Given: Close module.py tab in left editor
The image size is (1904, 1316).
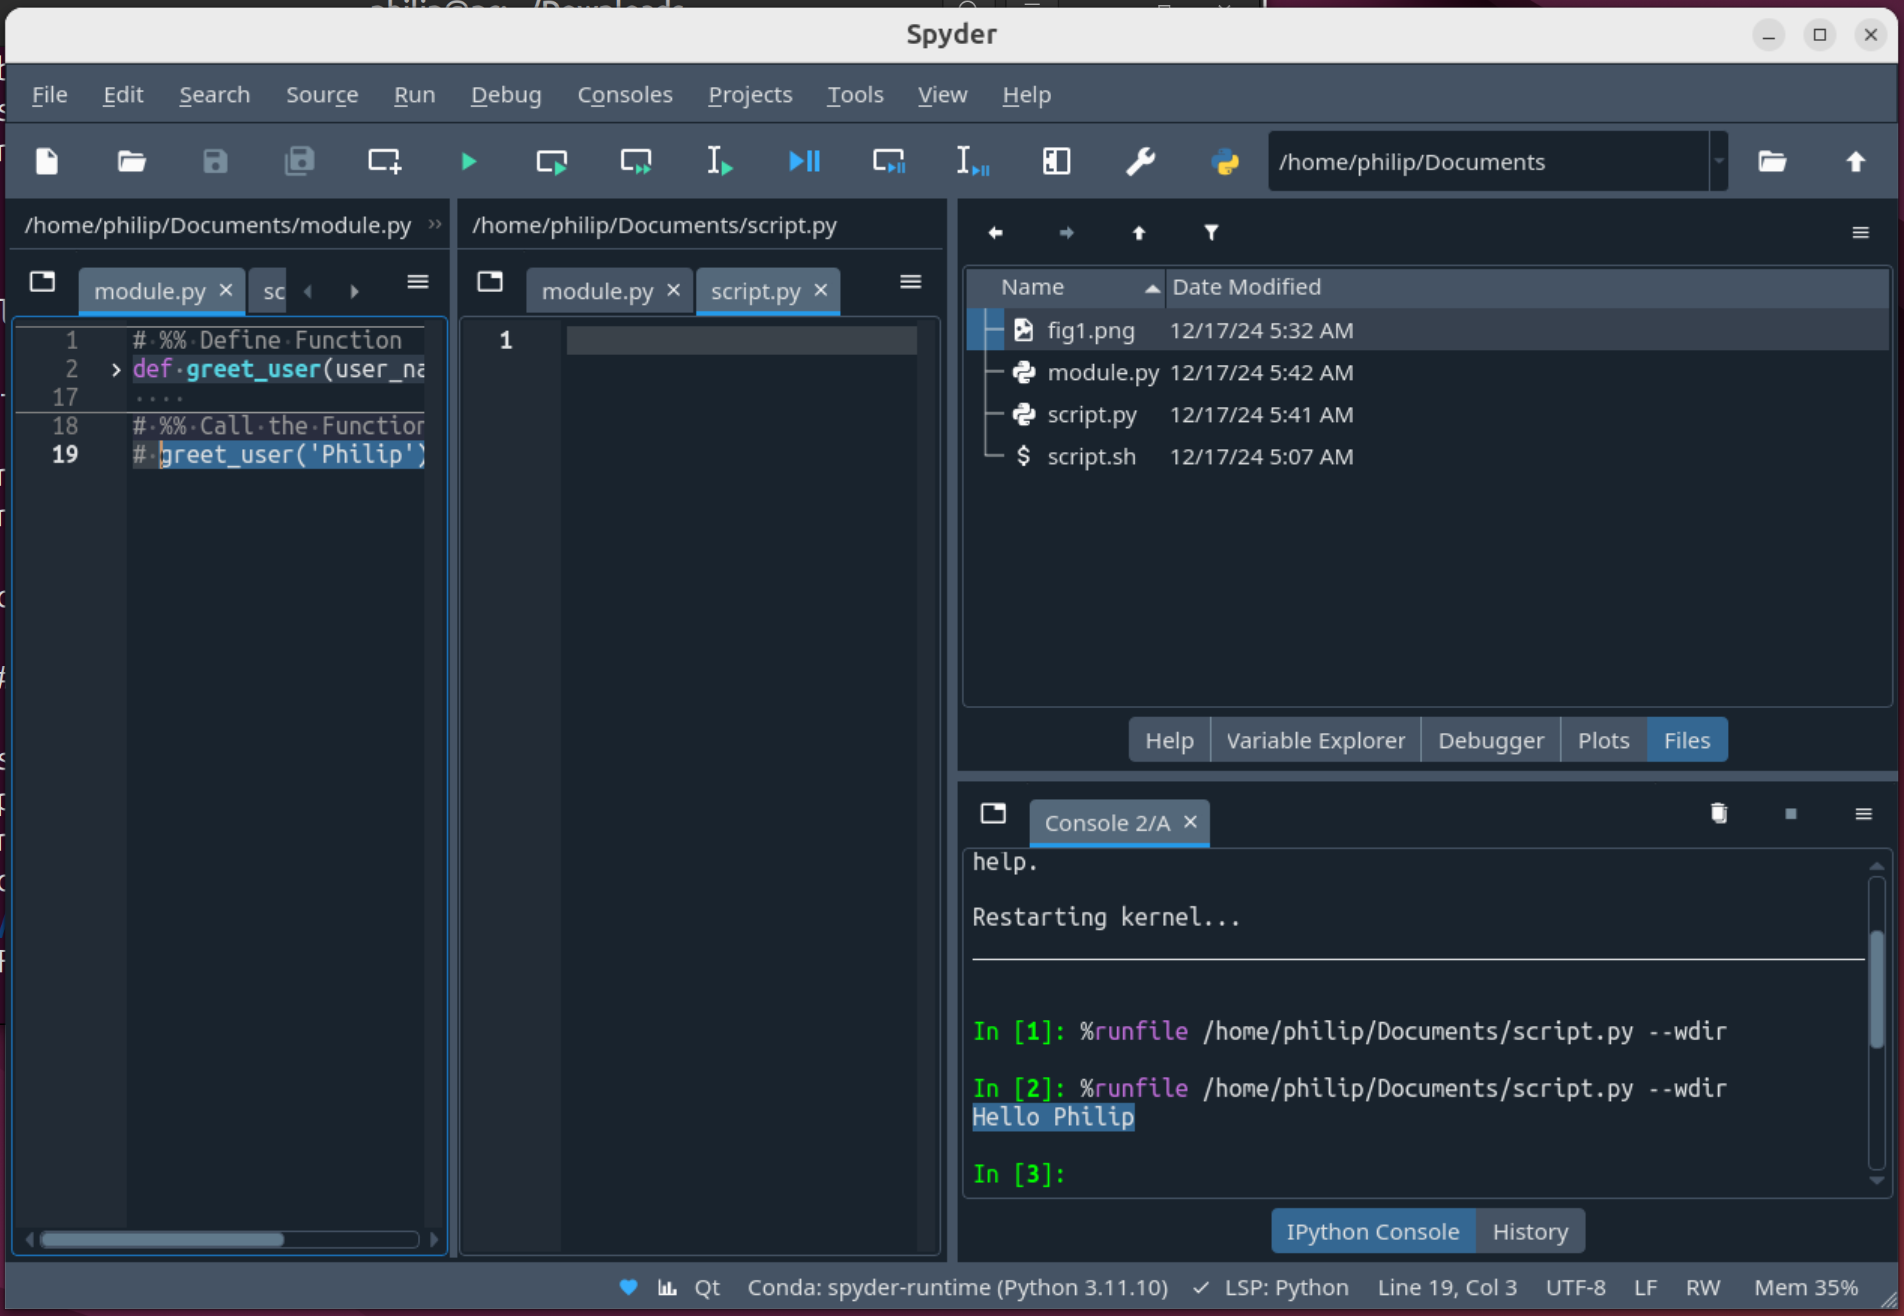Looking at the screenshot, I should [226, 290].
